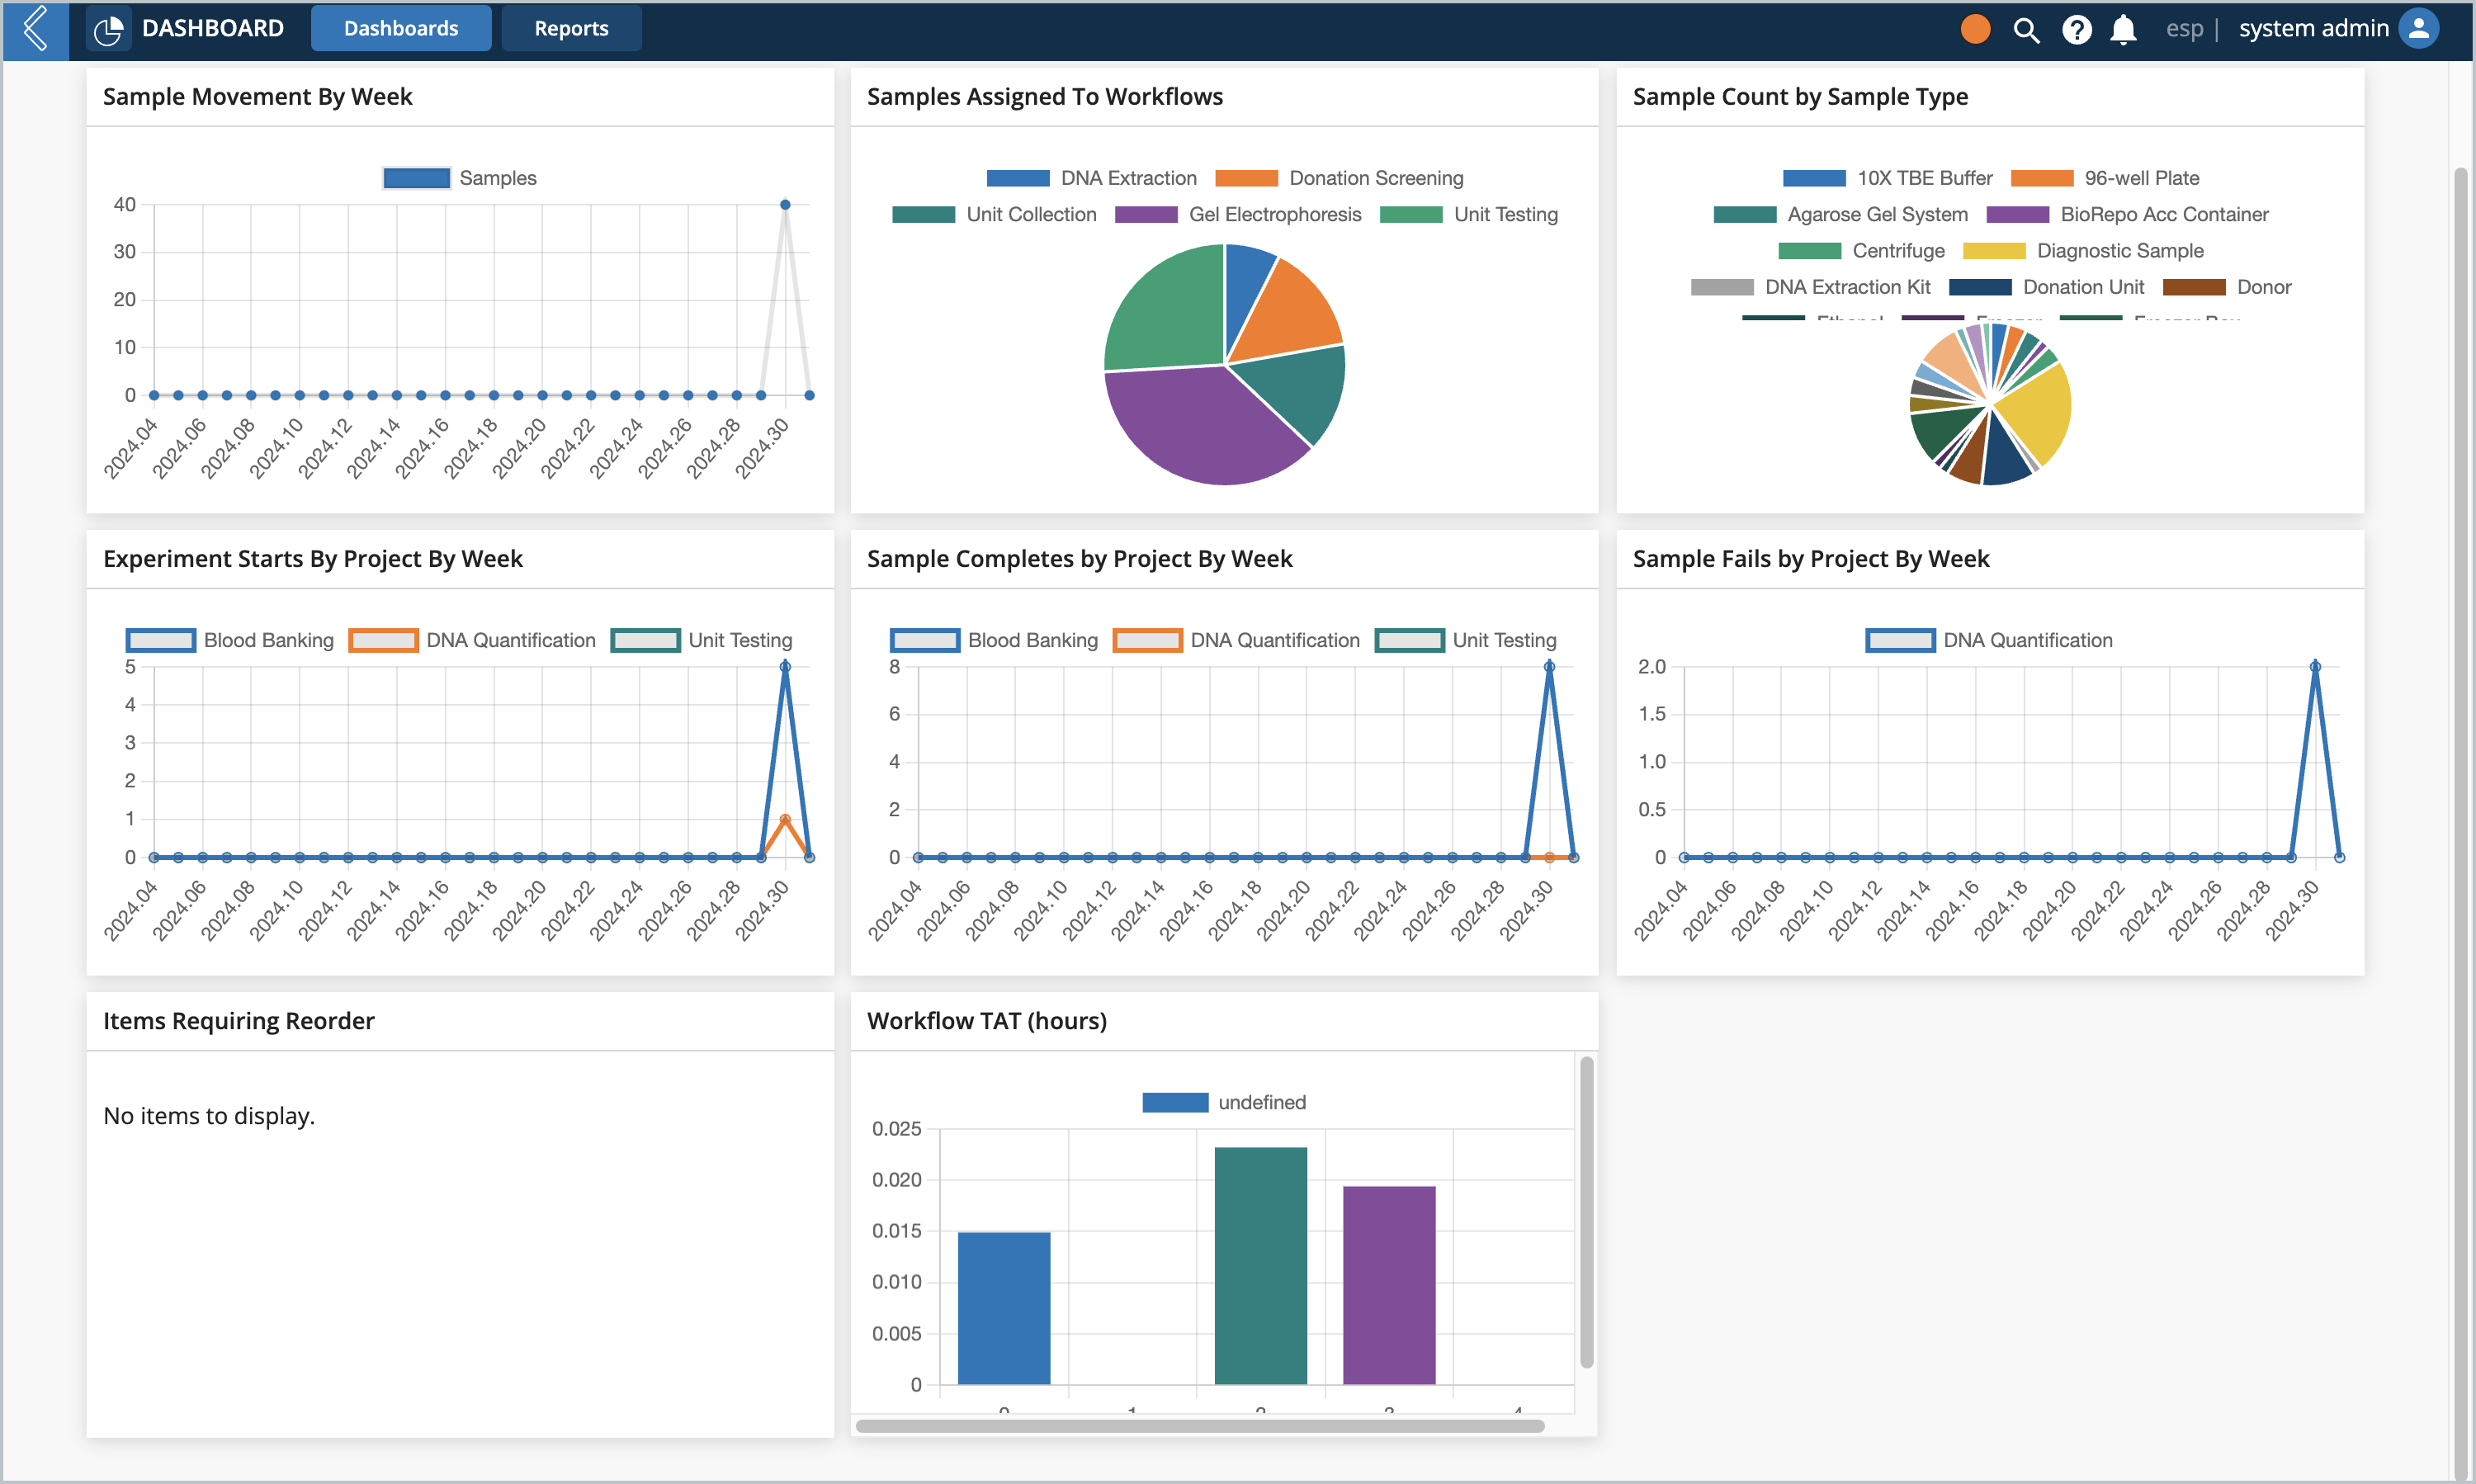Viewport: 2476px width, 1484px height.
Task: Click the blue bar in Workflow TAT
Action: [1004, 1308]
